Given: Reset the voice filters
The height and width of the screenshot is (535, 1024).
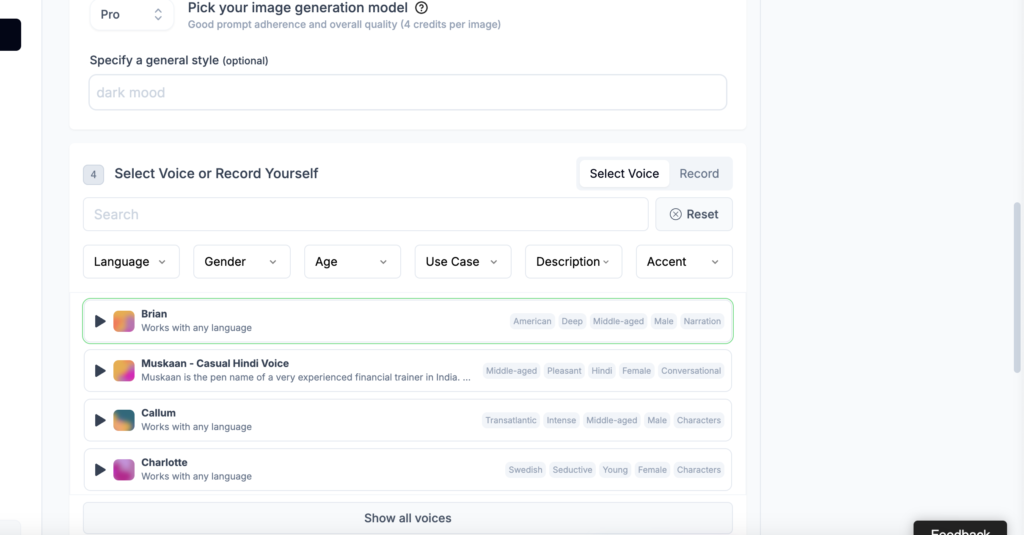Looking at the screenshot, I should (694, 214).
